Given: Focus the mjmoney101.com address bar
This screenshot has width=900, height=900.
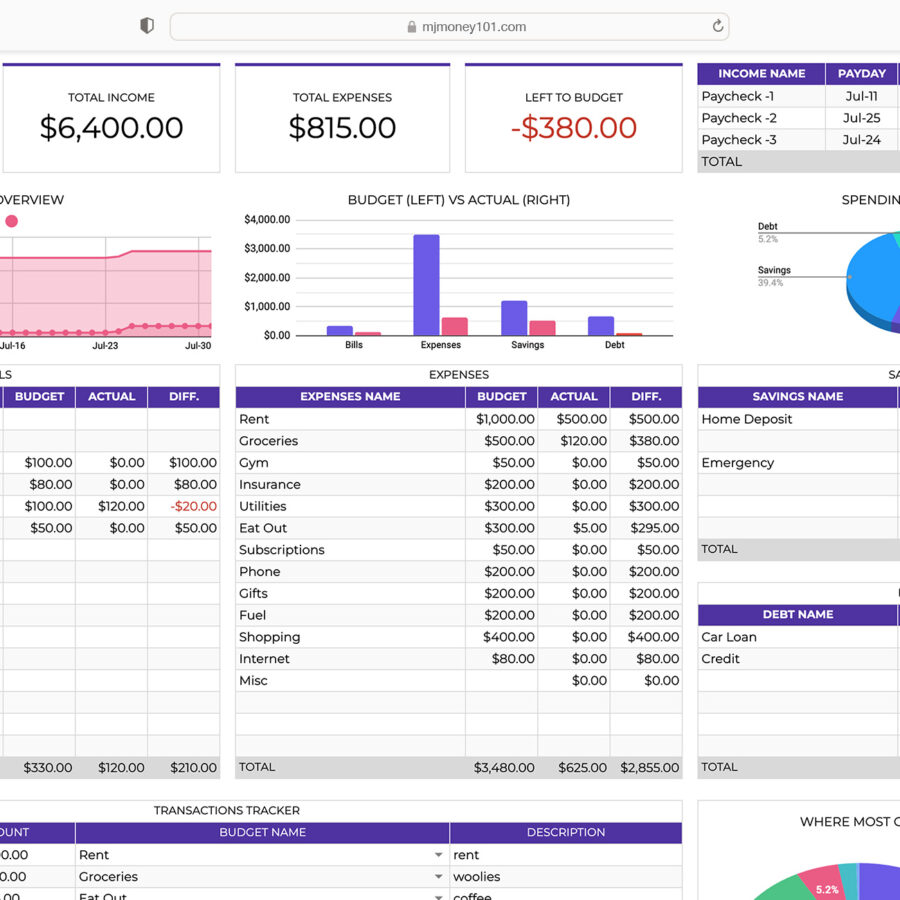Looking at the screenshot, I should point(449,26).
